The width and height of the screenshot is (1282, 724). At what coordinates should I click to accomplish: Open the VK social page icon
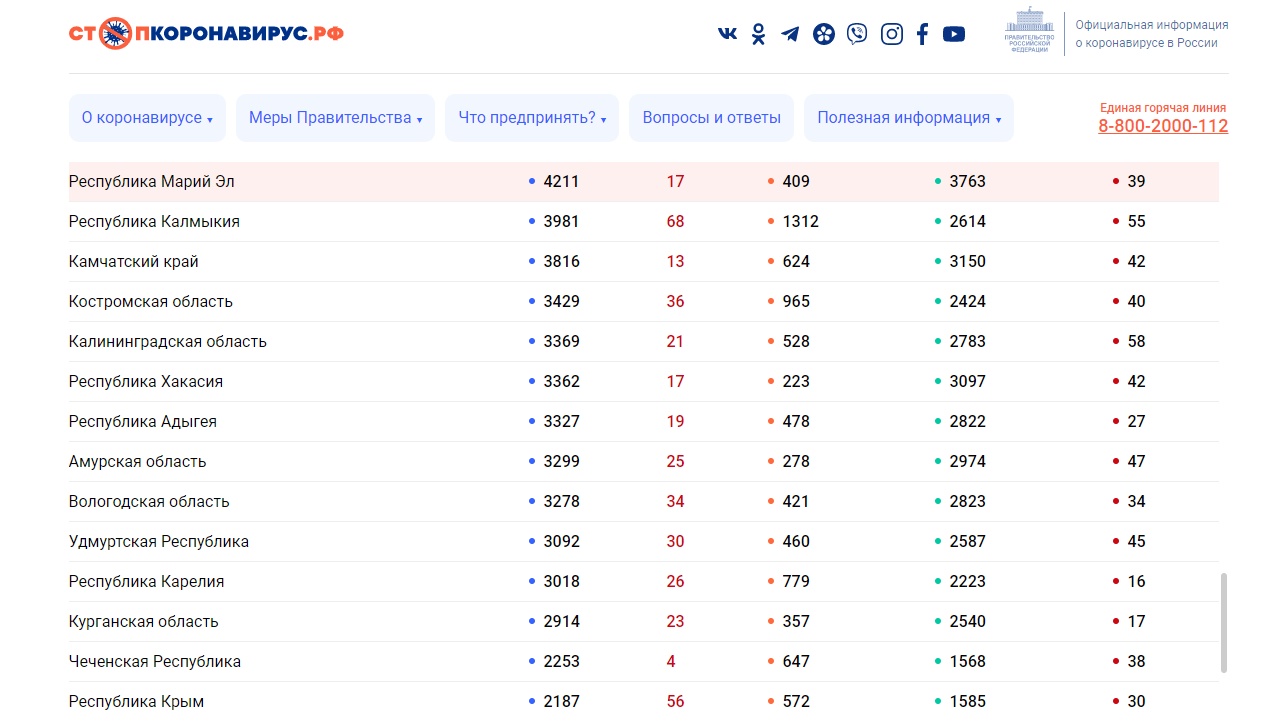[x=727, y=34]
